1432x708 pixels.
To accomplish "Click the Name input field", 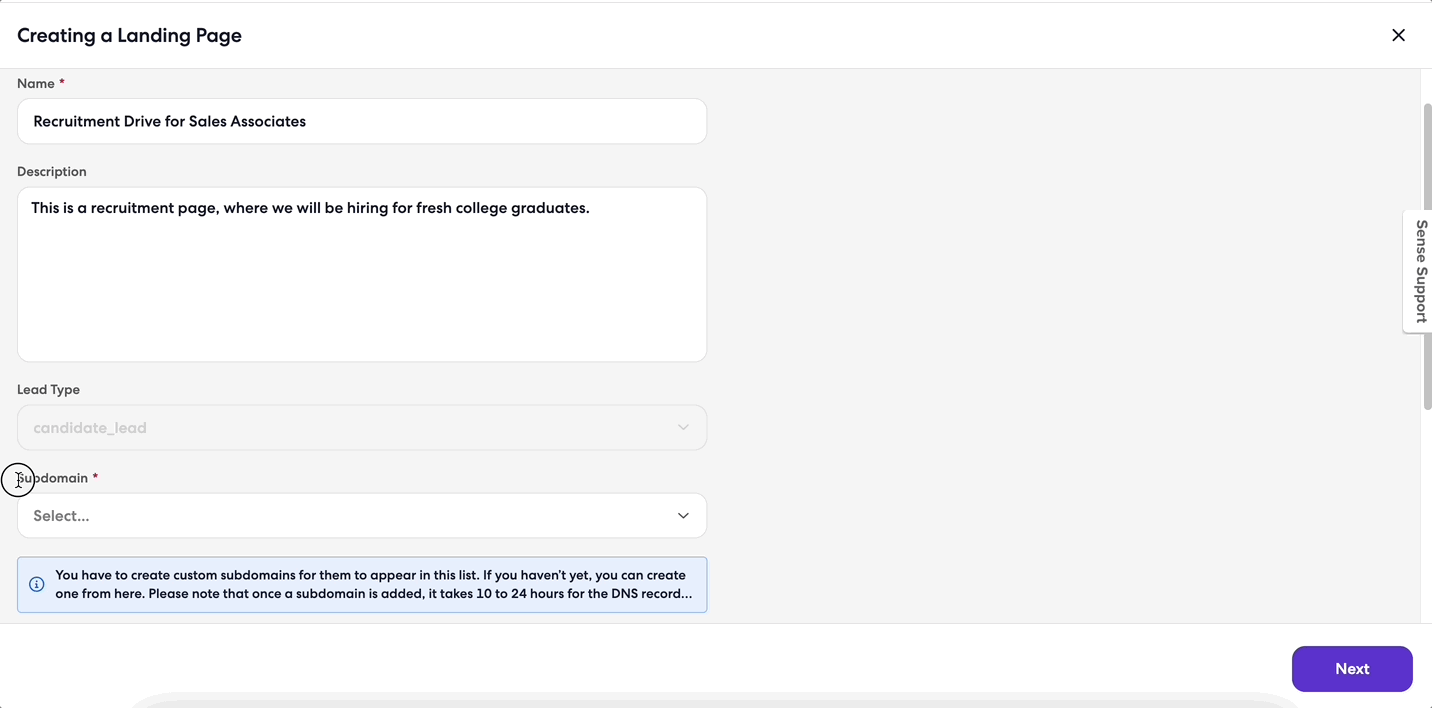I will [x=362, y=121].
